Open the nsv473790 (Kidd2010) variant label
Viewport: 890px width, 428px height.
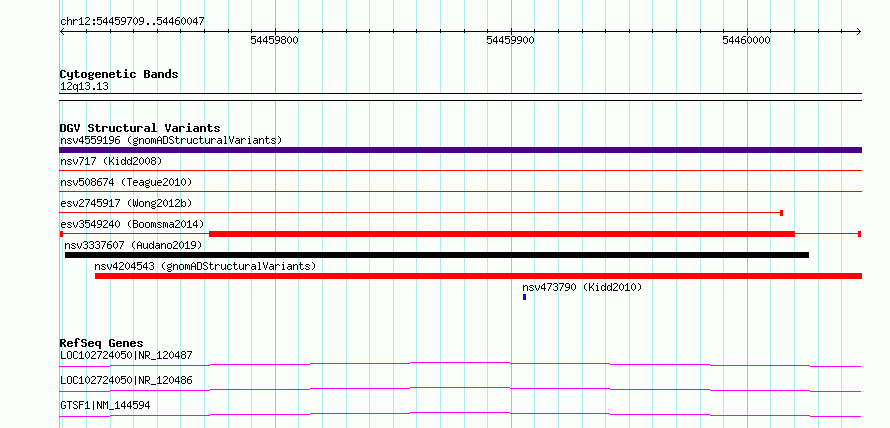click(582, 287)
